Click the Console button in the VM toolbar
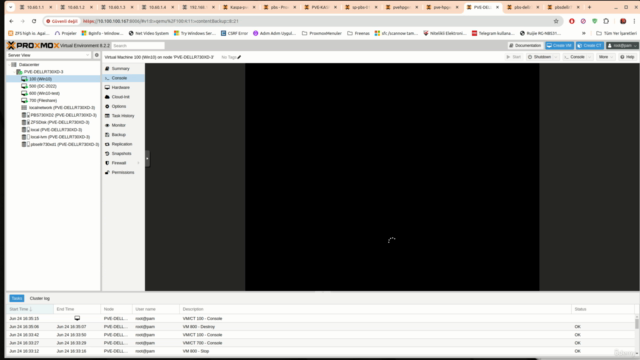The width and height of the screenshot is (640, 360). point(574,57)
